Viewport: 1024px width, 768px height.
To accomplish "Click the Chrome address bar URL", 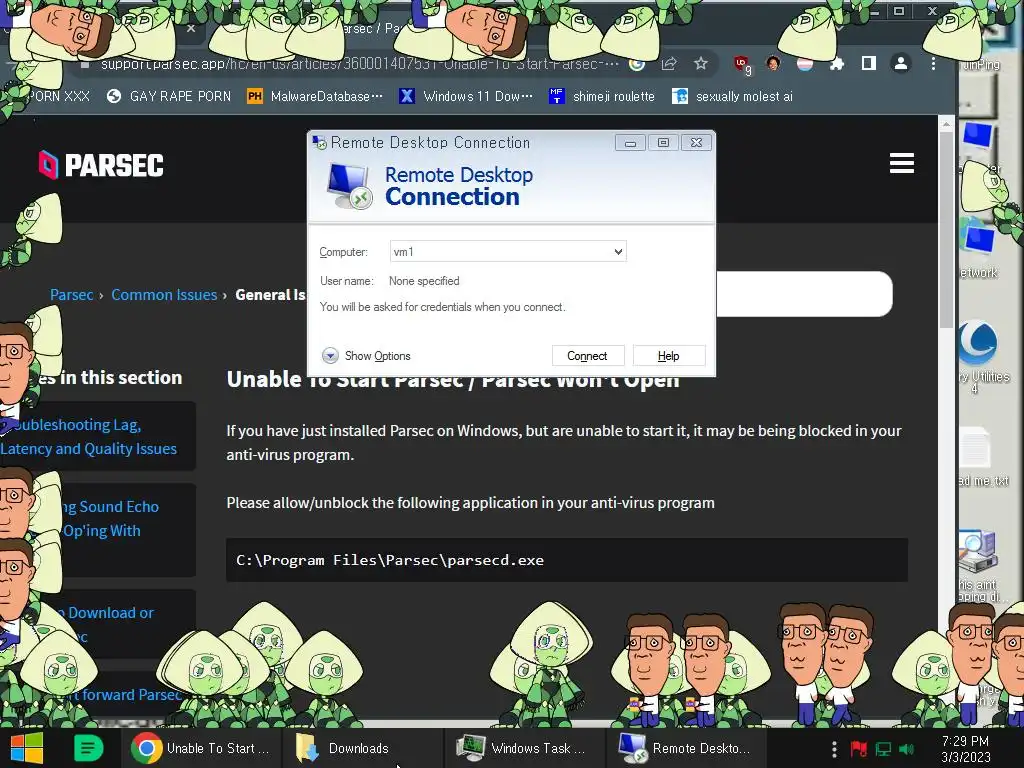I will tap(359, 64).
